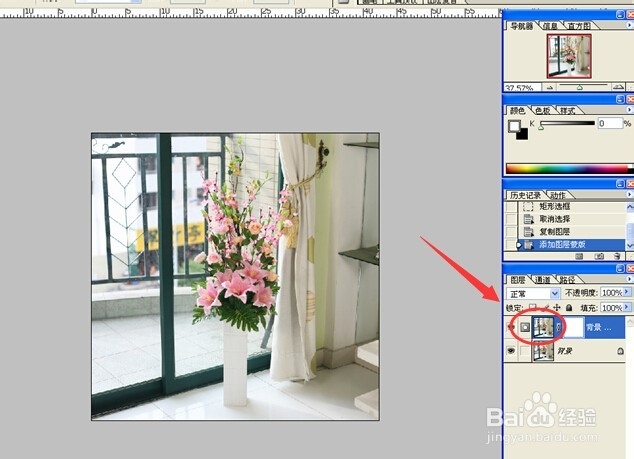The width and height of the screenshot is (634, 459).
Task: Click the mask indicator icon on 背景 copy layer
Action: tap(525, 327)
